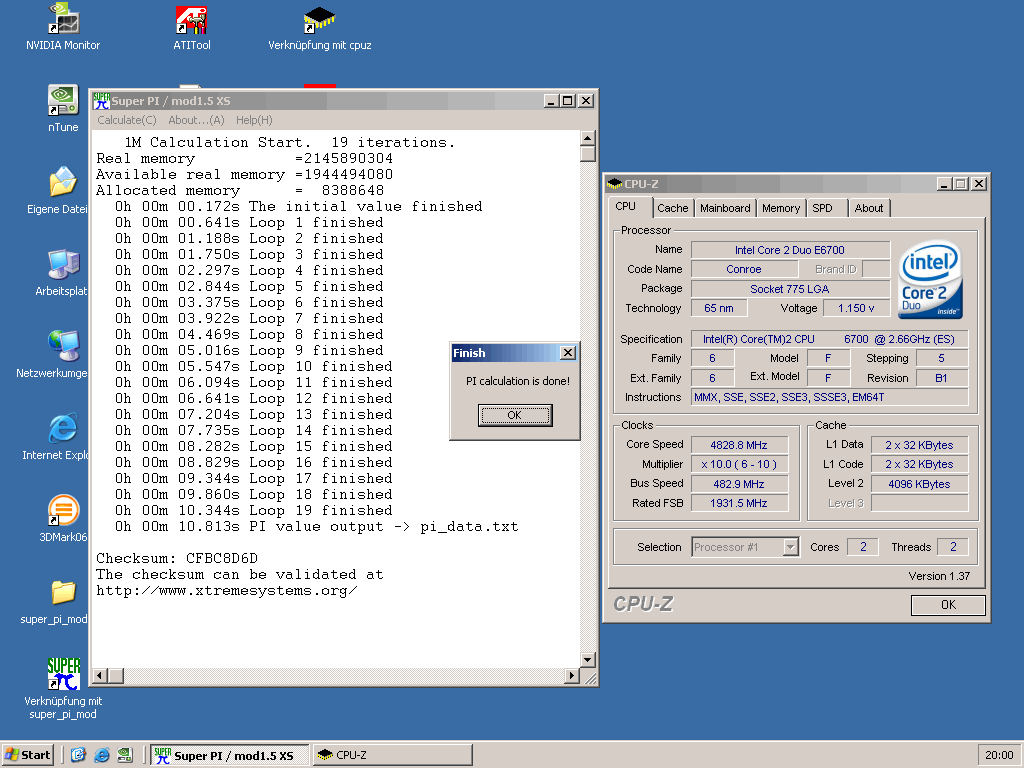The width and height of the screenshot is (1024, 768).
Task: Click the Rated FSB value 1931.5 MHz
Action: 739,503
